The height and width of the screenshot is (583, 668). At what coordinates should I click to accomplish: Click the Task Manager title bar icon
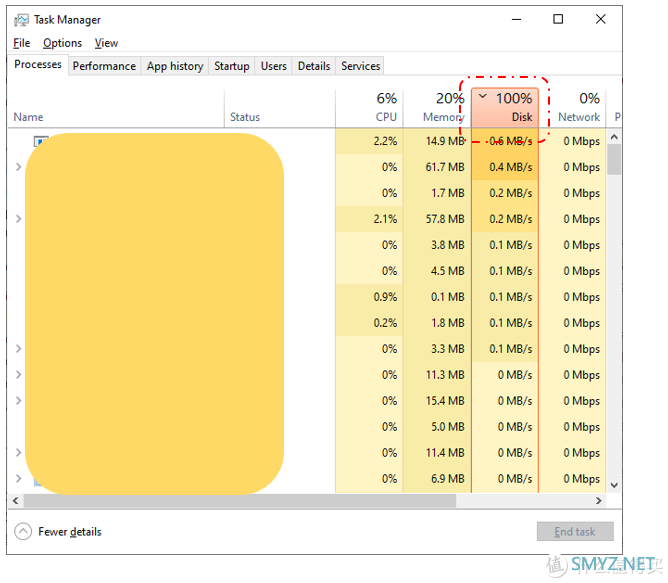[21, 20]
